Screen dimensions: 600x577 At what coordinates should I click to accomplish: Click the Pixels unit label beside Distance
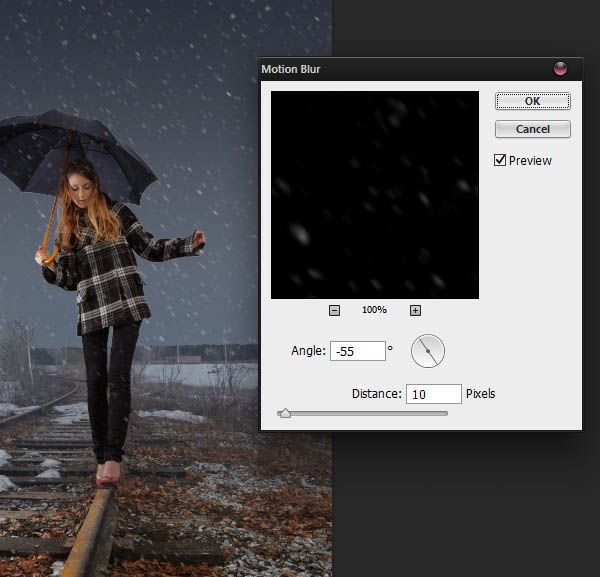[x=480, y=394]
